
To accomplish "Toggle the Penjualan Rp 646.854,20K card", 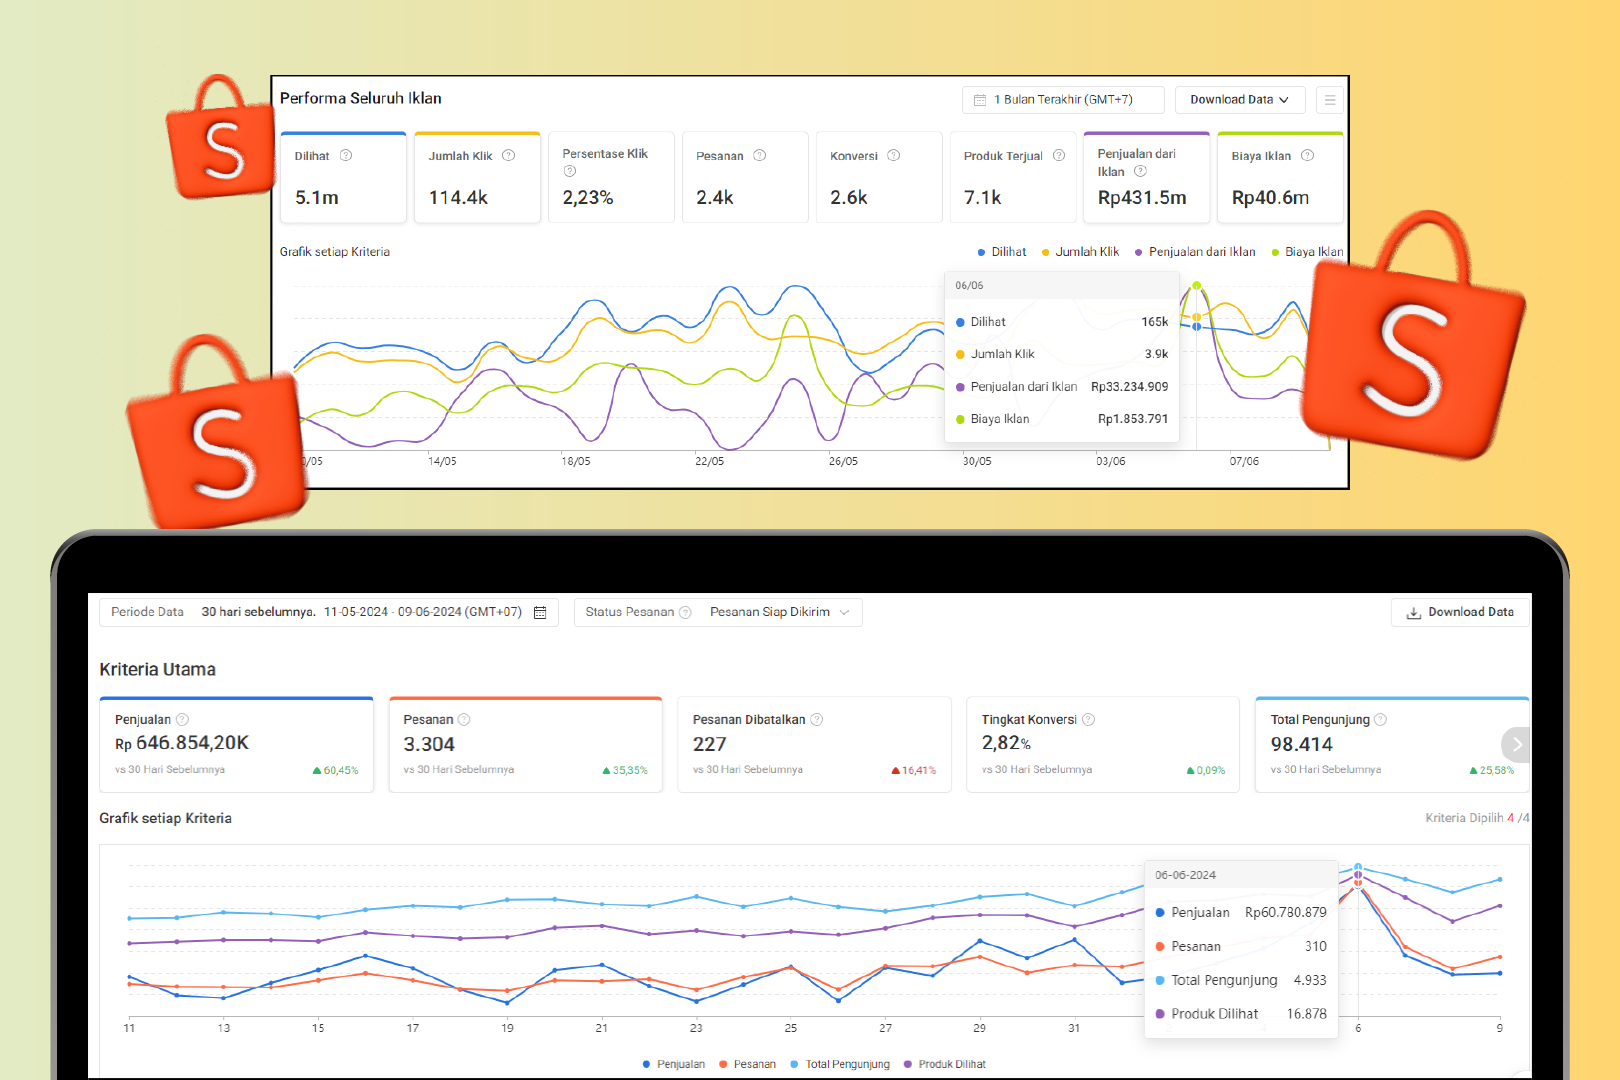I will click(236, 745).
